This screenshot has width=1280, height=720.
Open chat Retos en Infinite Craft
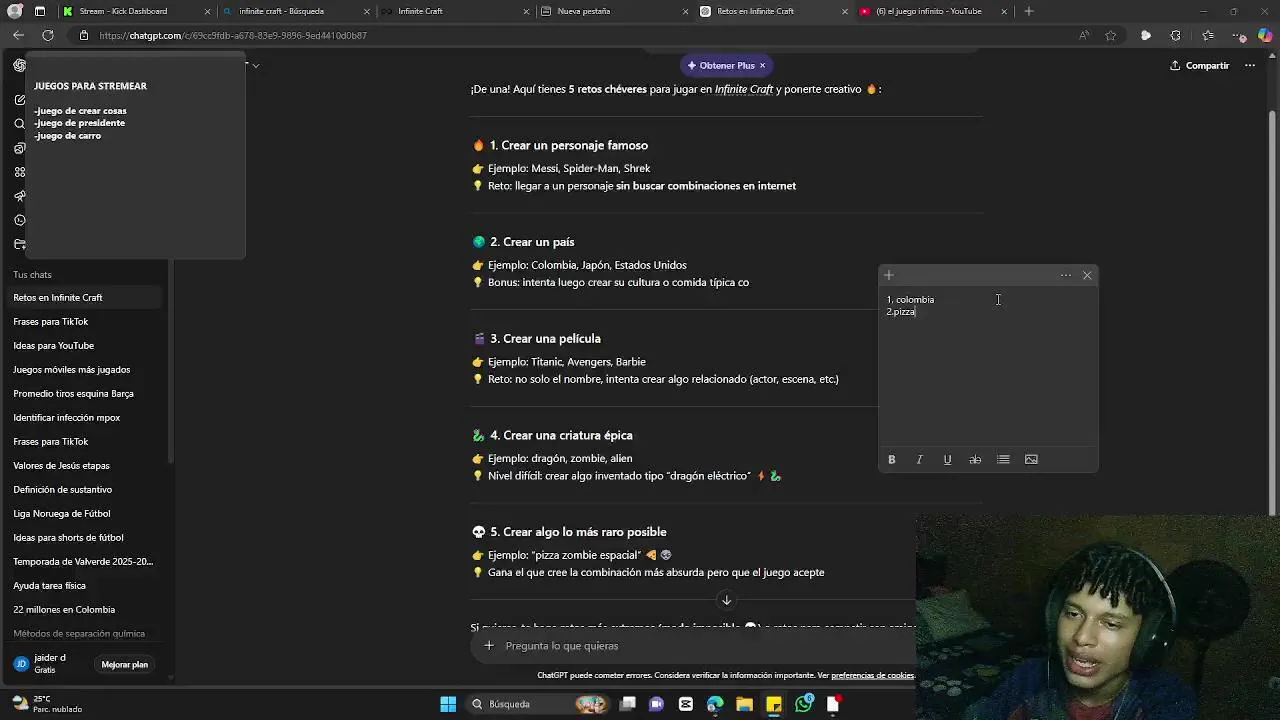(86, 297)
